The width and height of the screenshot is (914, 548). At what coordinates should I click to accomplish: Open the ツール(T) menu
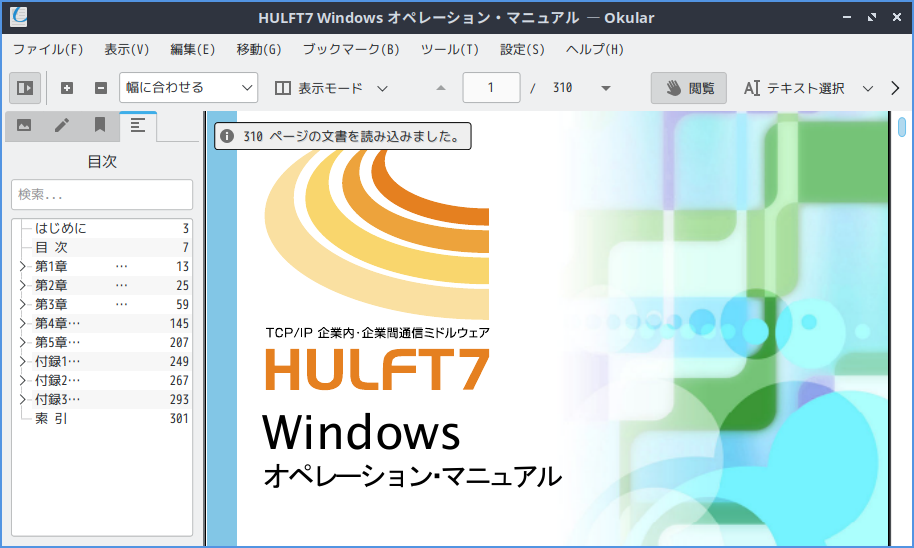(449, 50)
